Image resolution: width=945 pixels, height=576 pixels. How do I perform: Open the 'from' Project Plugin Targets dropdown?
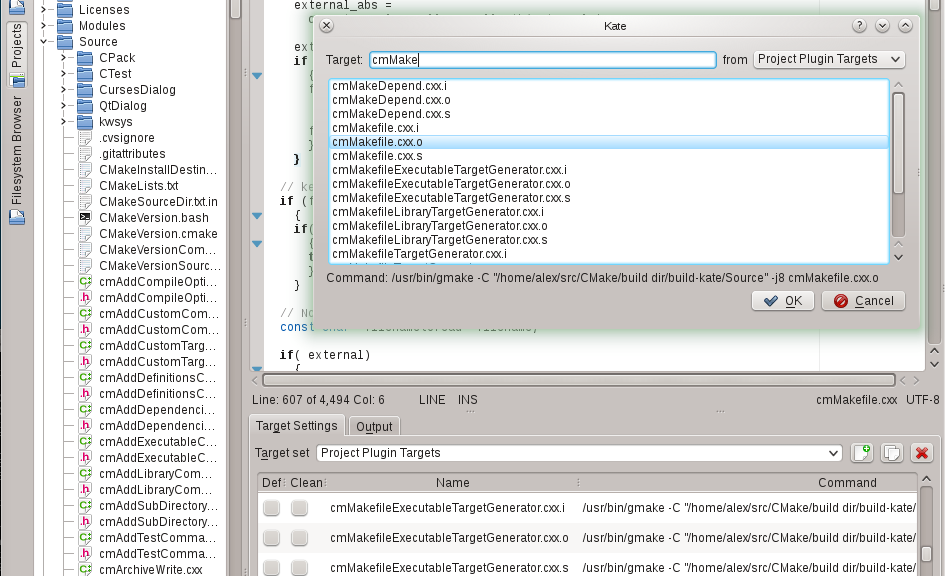[x=828, y=60]
